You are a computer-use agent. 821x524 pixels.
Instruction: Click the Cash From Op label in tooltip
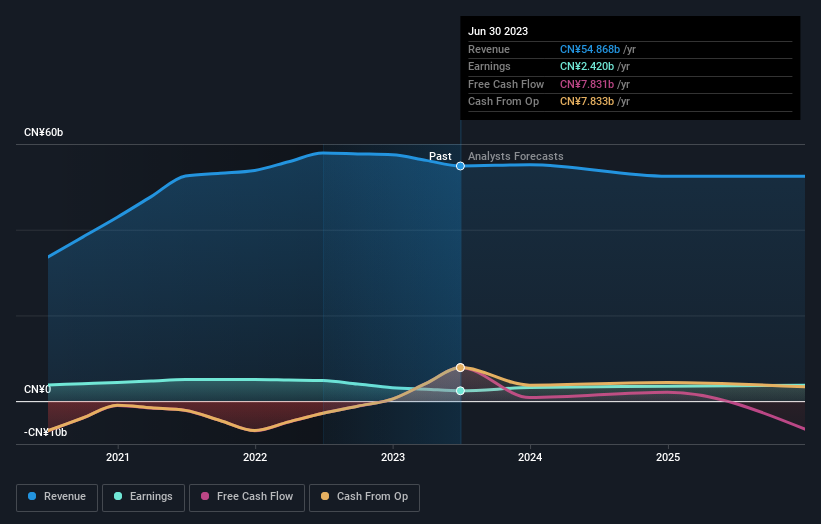coord(503,102)
